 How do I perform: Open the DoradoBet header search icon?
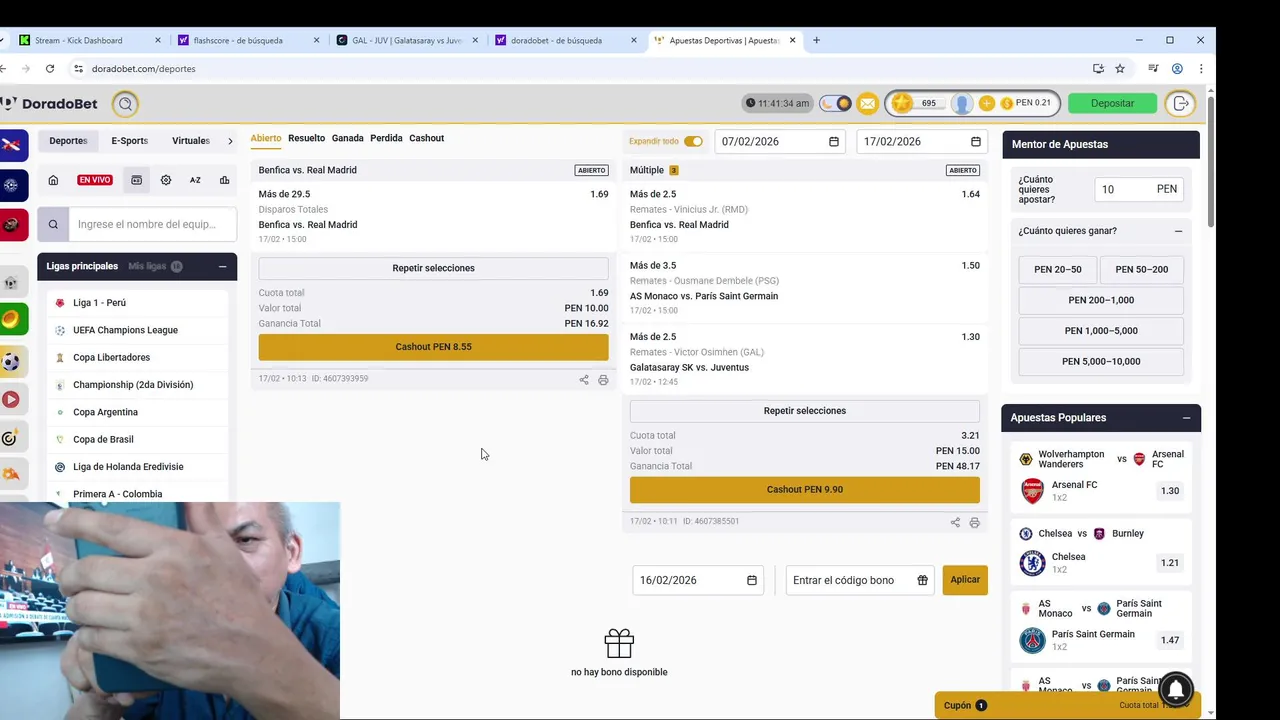[125, 104]
